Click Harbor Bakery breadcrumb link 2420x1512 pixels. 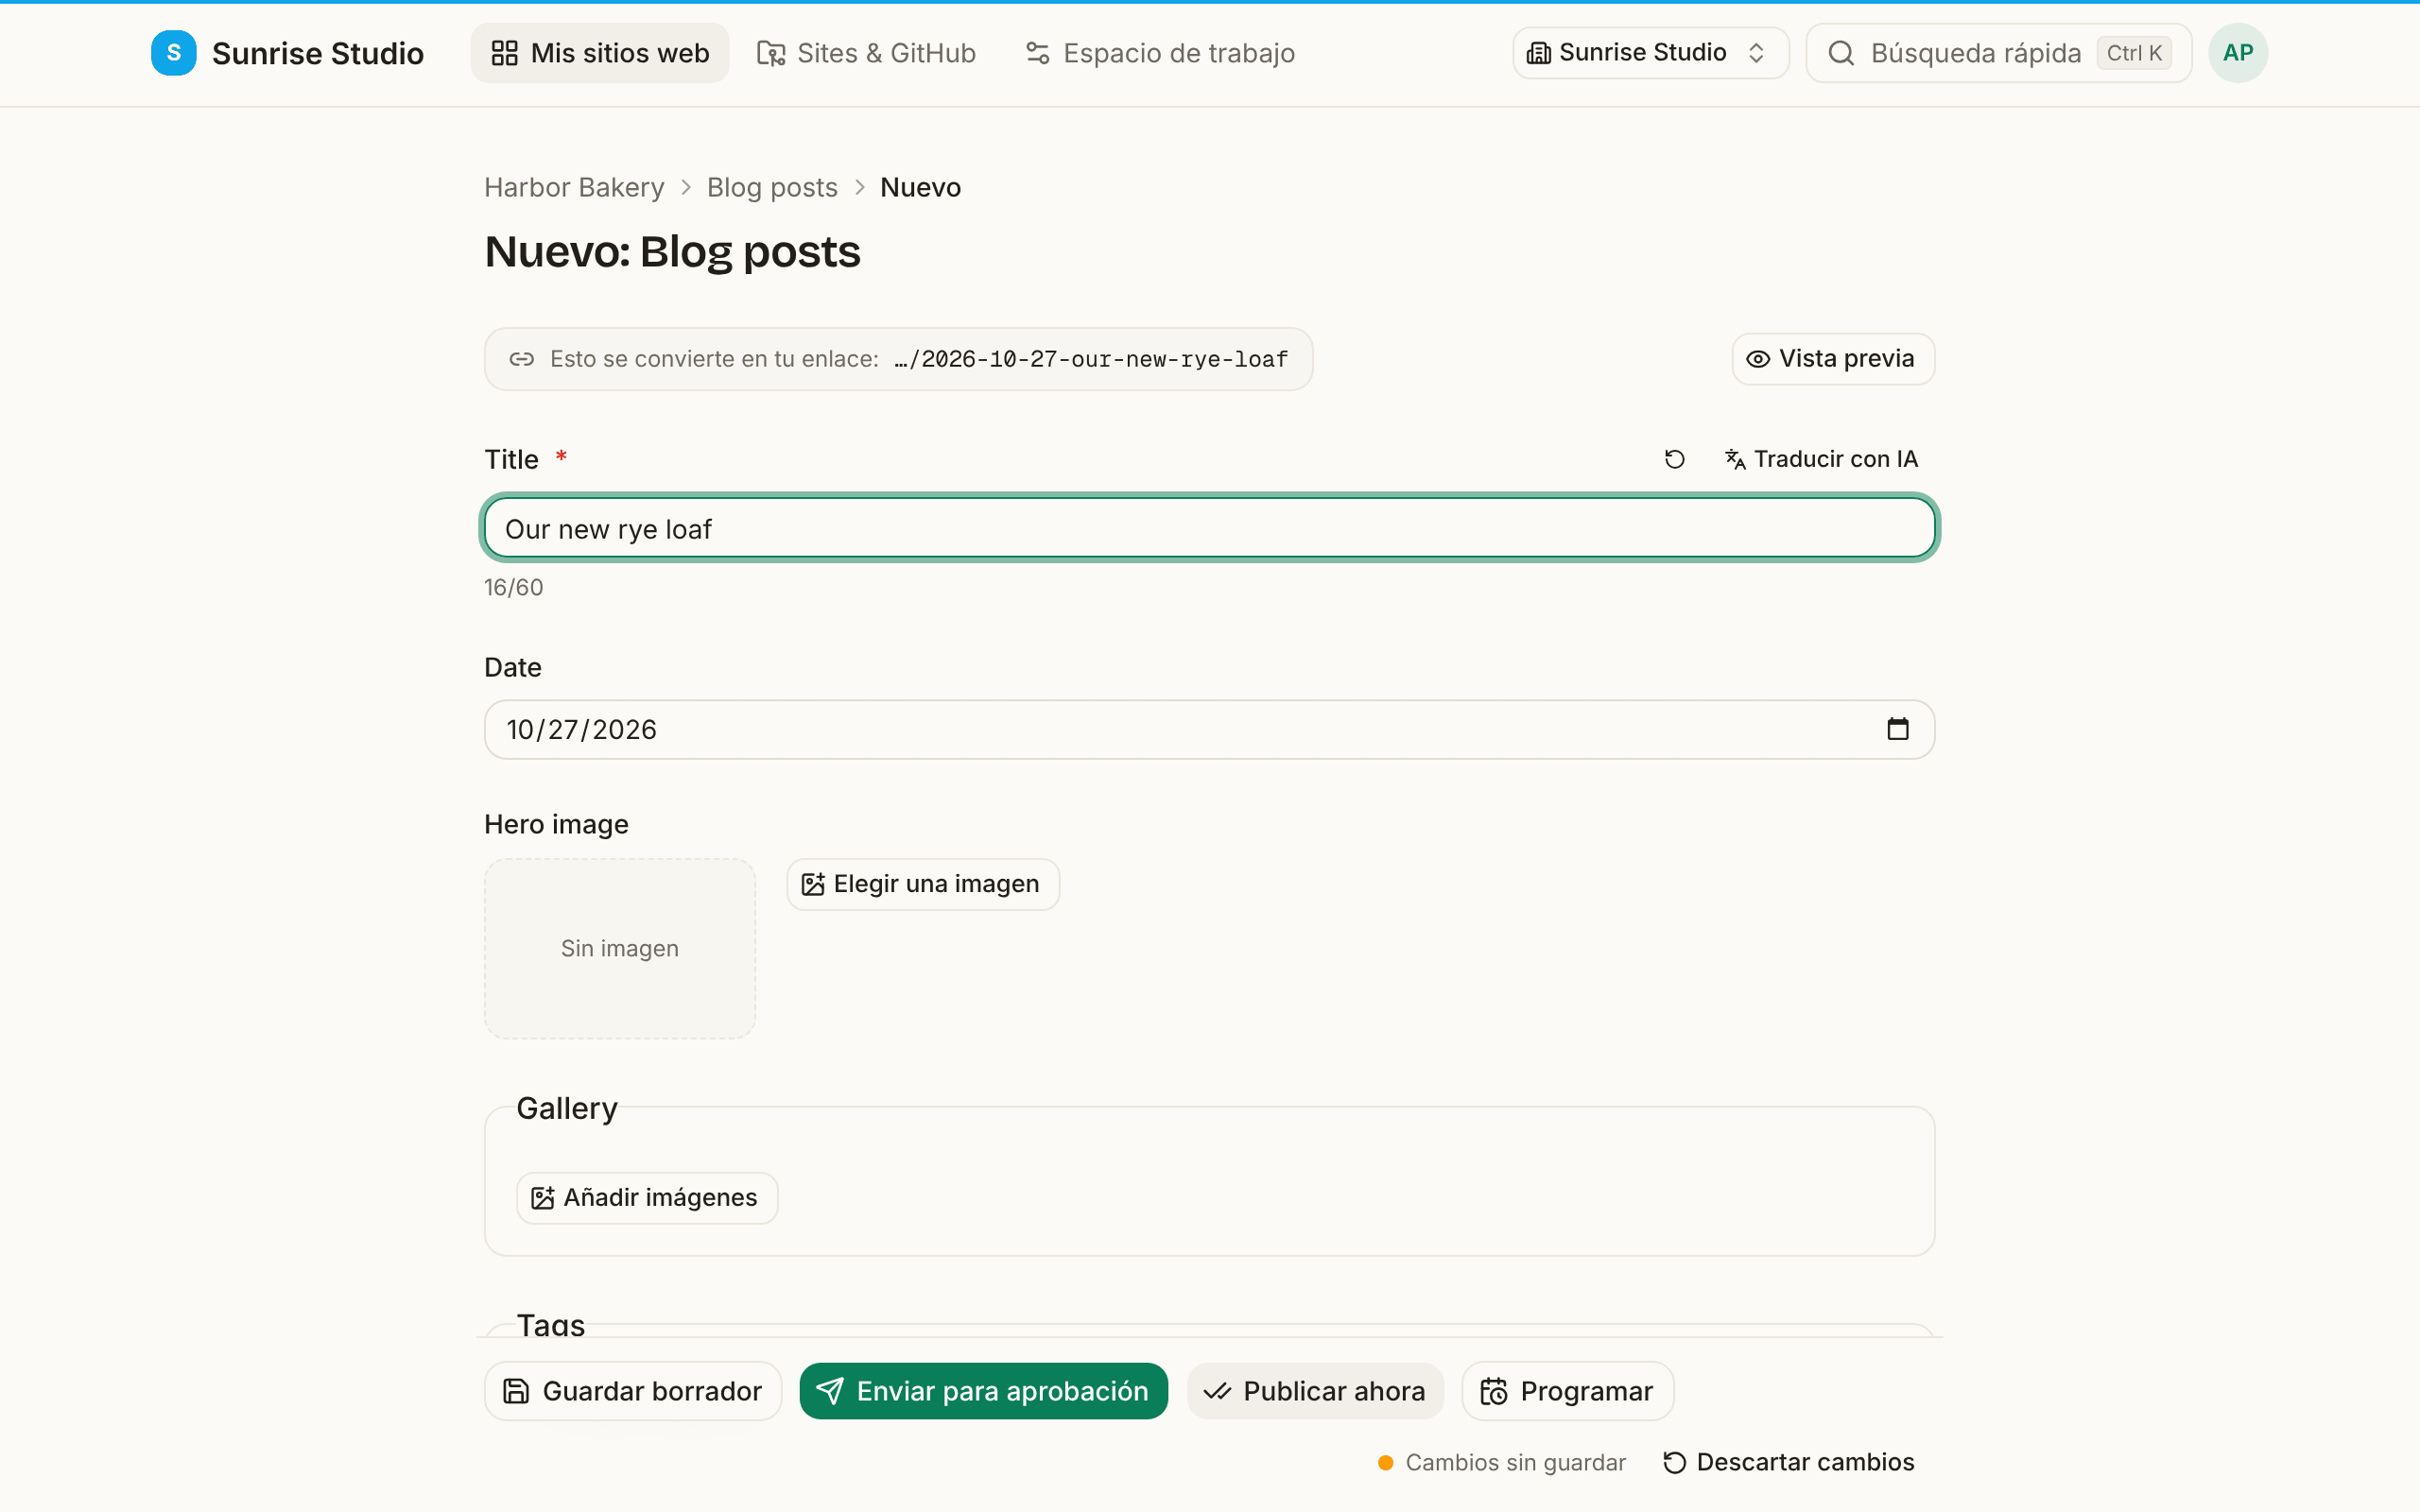pos(574,187)
